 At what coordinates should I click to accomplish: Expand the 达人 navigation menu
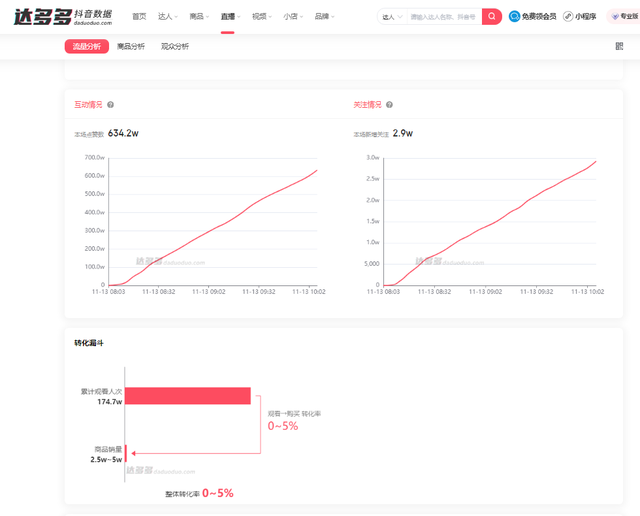168,16
